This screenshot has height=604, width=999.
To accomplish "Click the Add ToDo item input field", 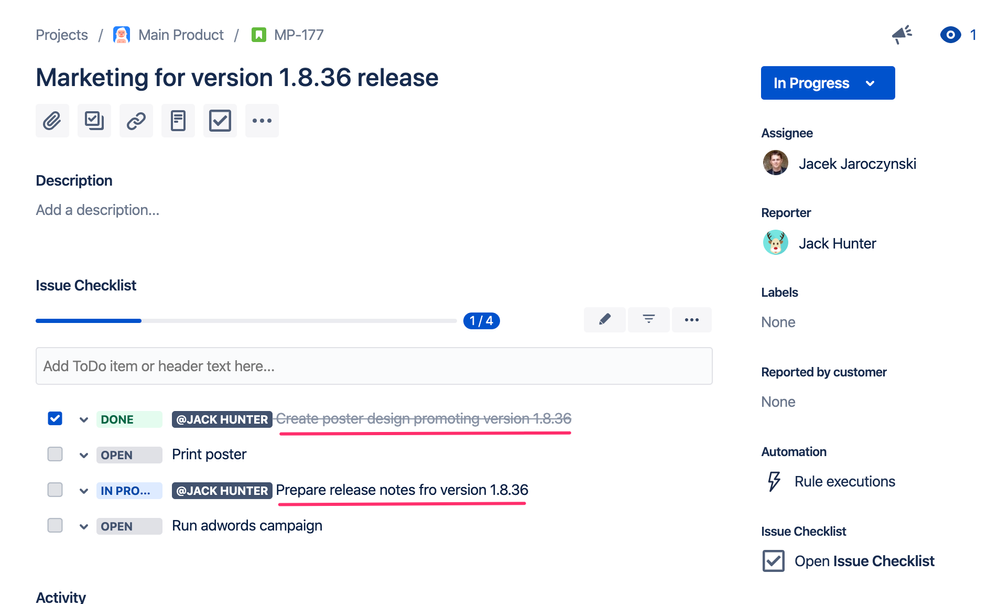I will (374, 366).
